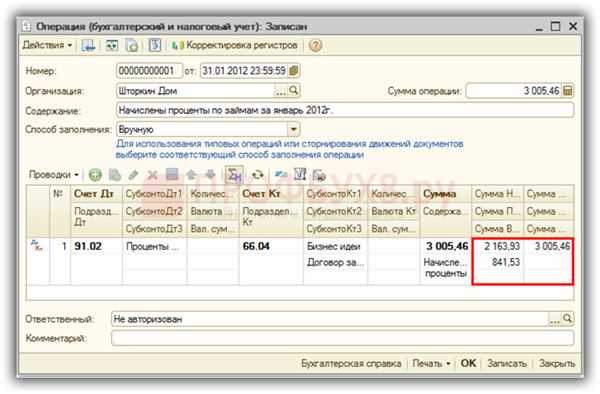600x394 pixels.
Task: Click the go-to-list icon after Действия
Action: (88, 46)
